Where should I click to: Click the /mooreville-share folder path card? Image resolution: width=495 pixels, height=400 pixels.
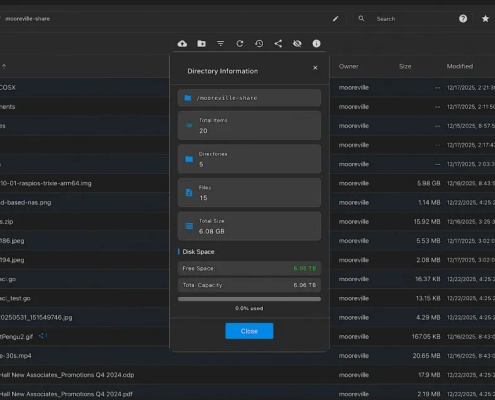tap(249, 98)
